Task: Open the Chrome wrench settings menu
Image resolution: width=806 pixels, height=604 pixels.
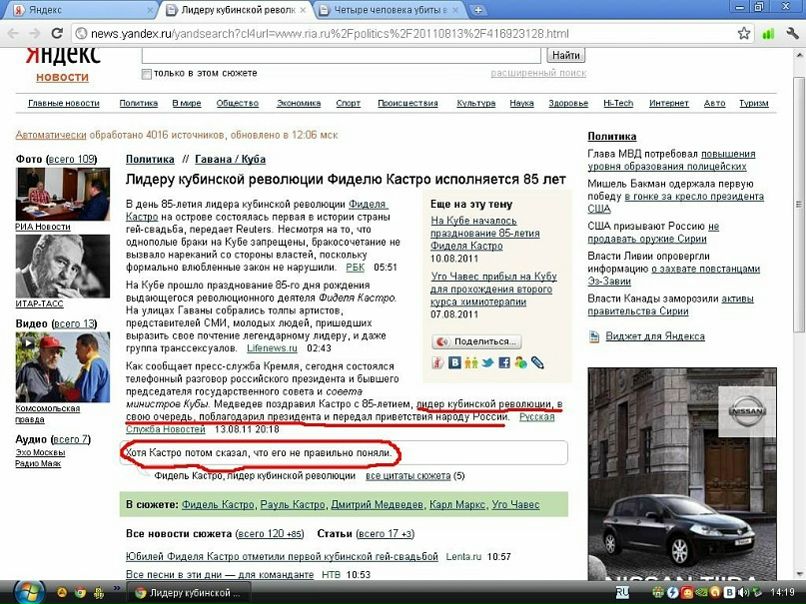Action: 791,33
